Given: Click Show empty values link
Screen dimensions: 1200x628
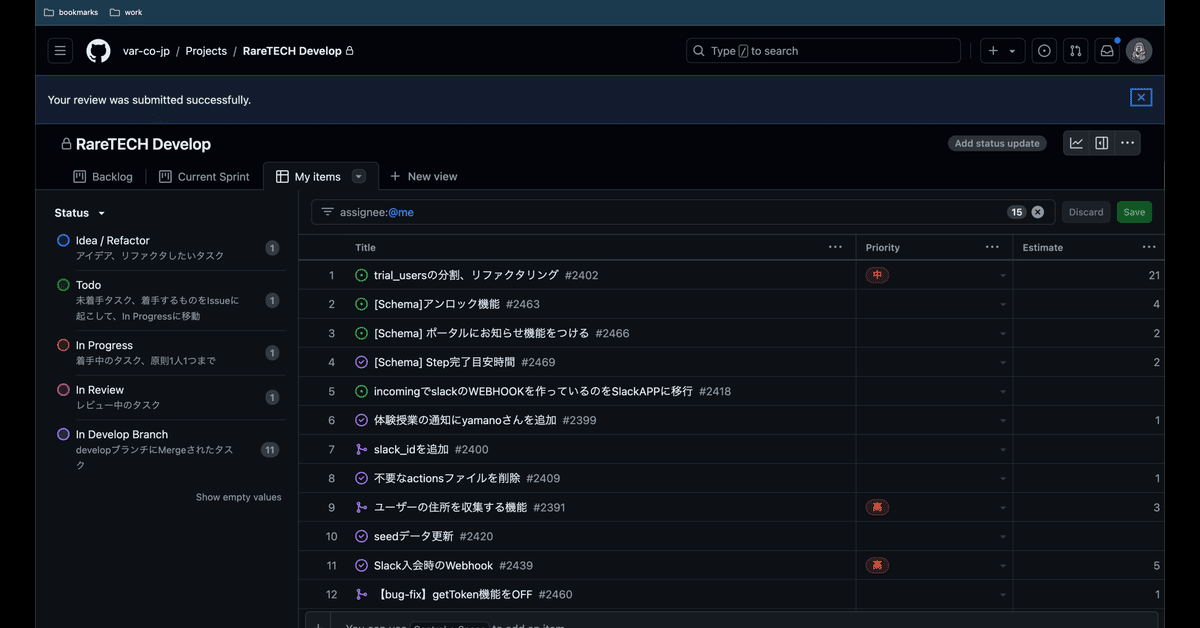Looking at the screenshot, I should [x=238, y=497].
